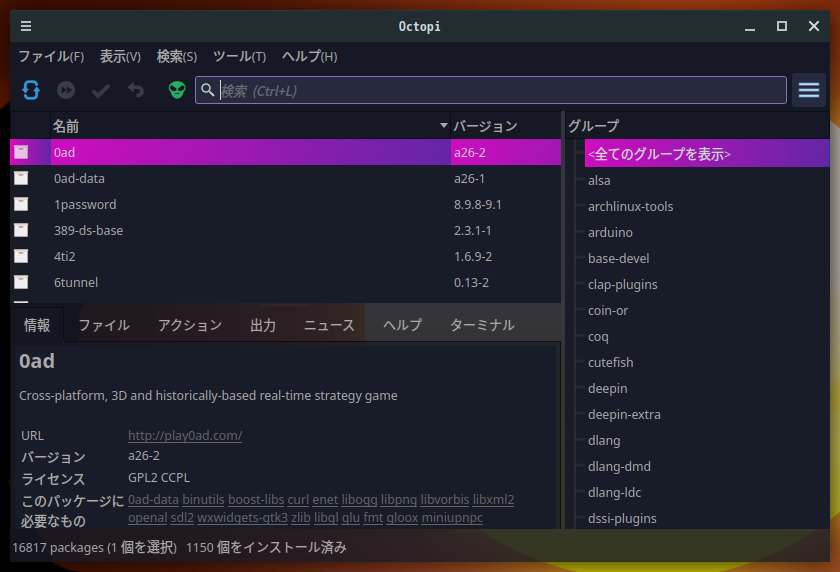Select the arduino group
840x572 pixels.
coord(610,232)
